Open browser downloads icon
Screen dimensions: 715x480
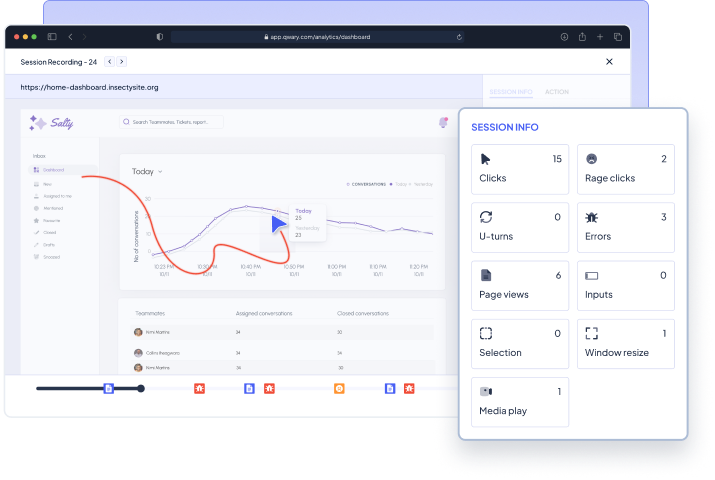565,36
